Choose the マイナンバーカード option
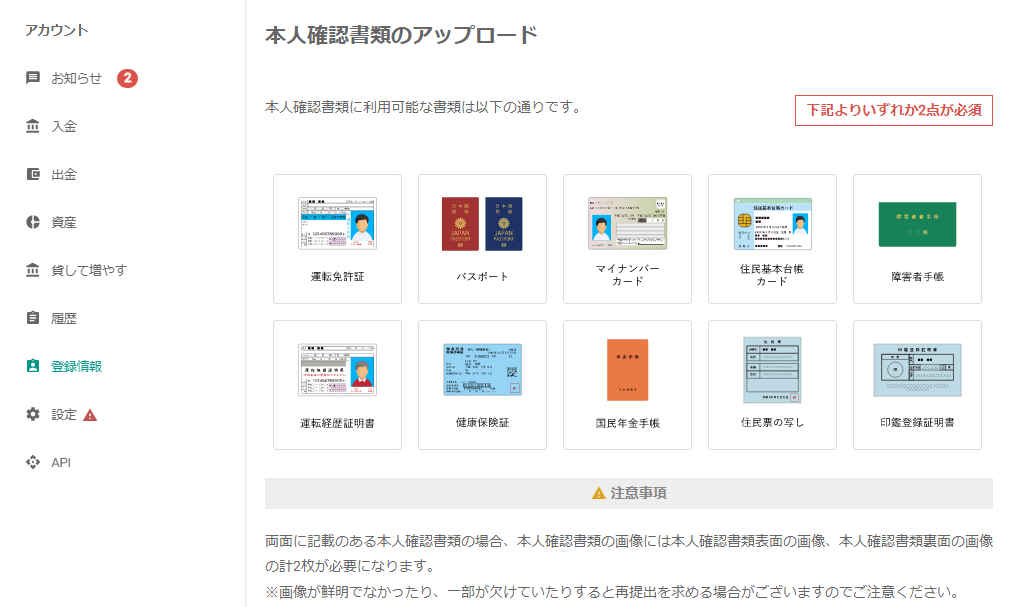 coord(627,239)
